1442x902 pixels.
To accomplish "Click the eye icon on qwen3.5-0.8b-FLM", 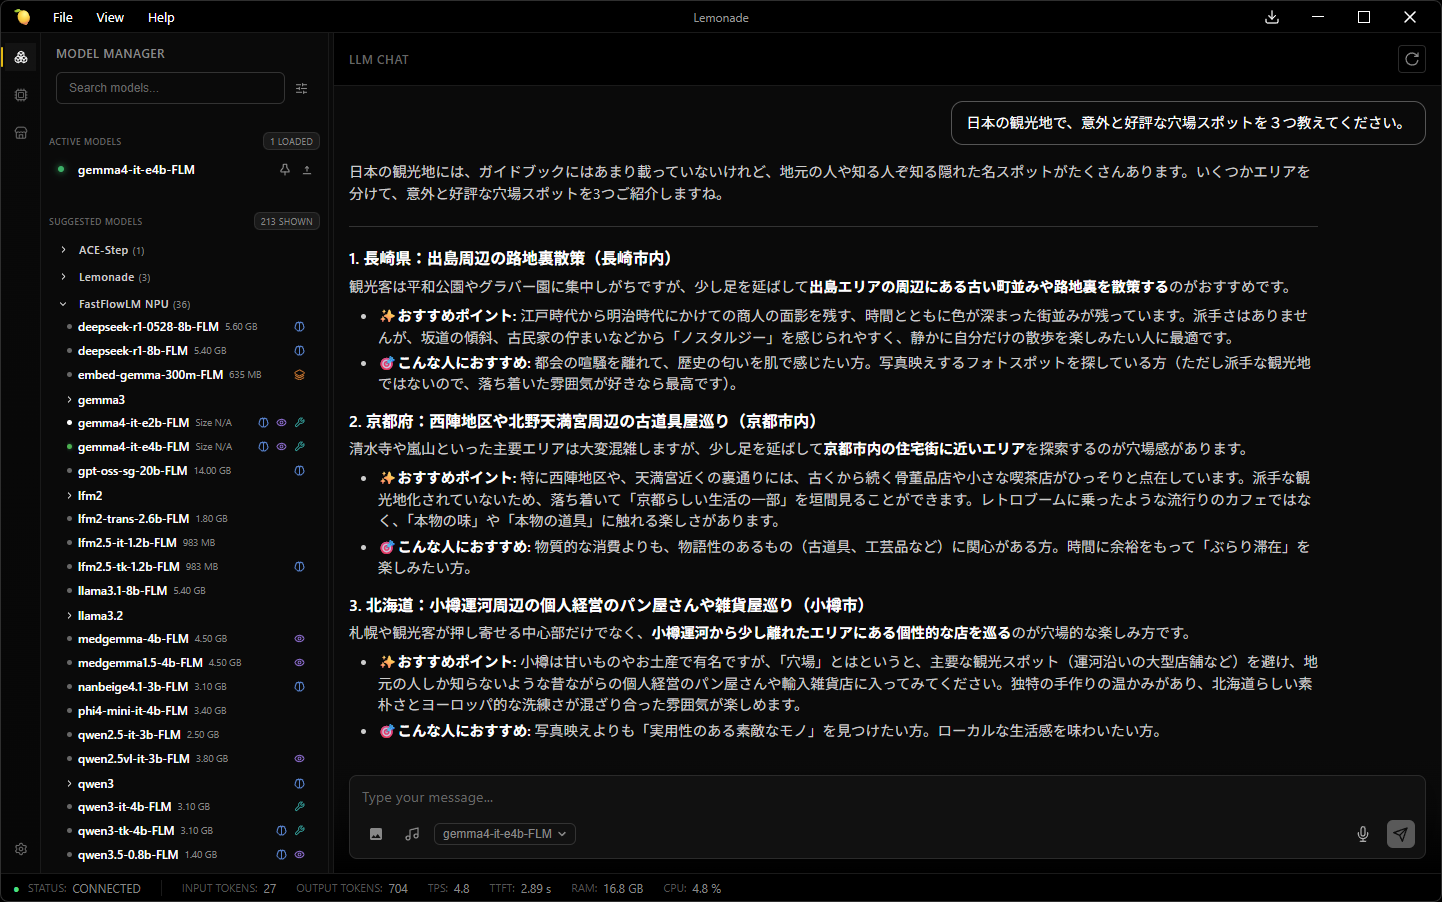I will 299,855.
